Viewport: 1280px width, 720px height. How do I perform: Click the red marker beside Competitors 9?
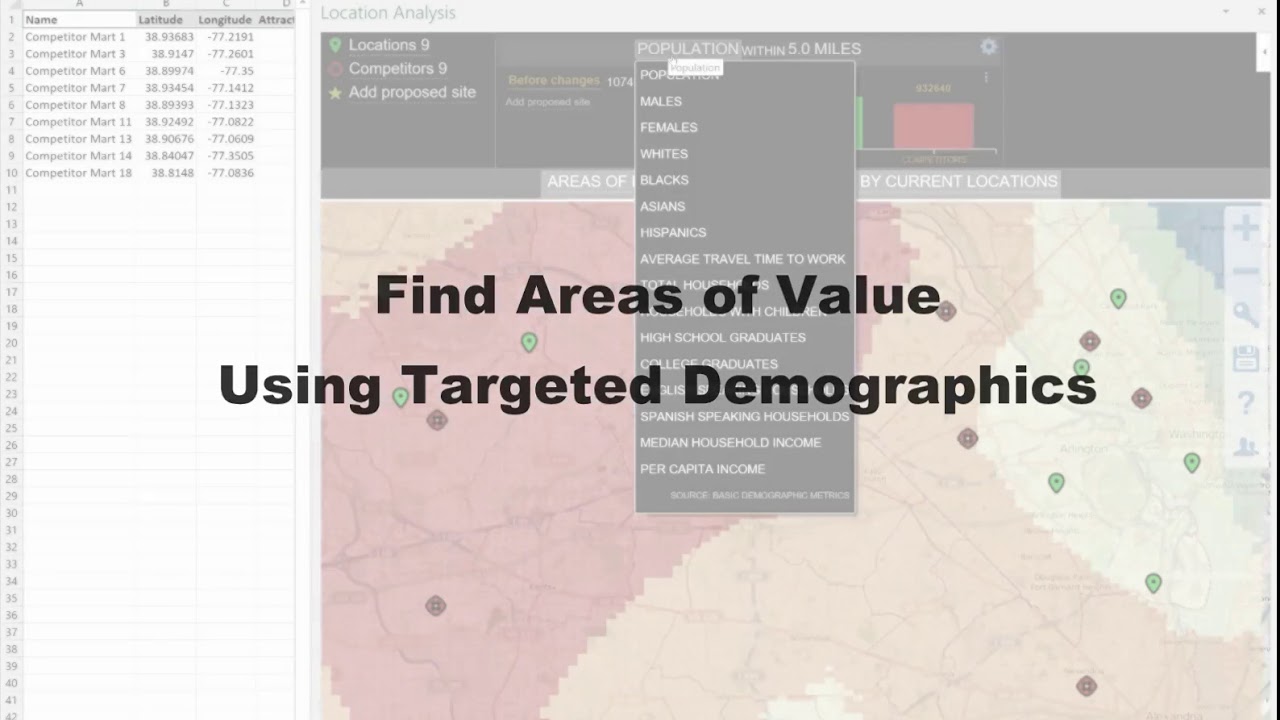coord(335,69)
